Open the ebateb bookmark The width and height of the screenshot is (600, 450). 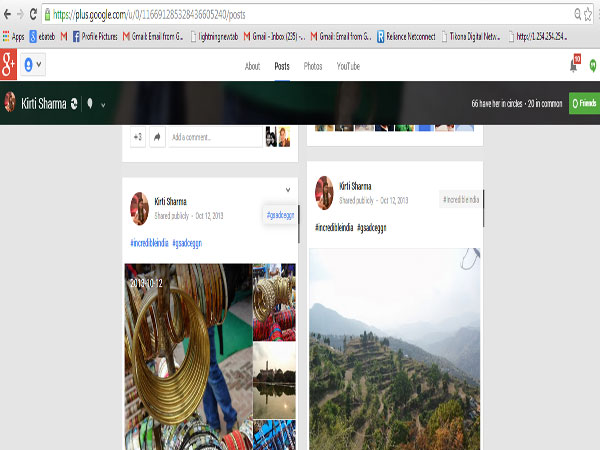(x=42, y=36)
